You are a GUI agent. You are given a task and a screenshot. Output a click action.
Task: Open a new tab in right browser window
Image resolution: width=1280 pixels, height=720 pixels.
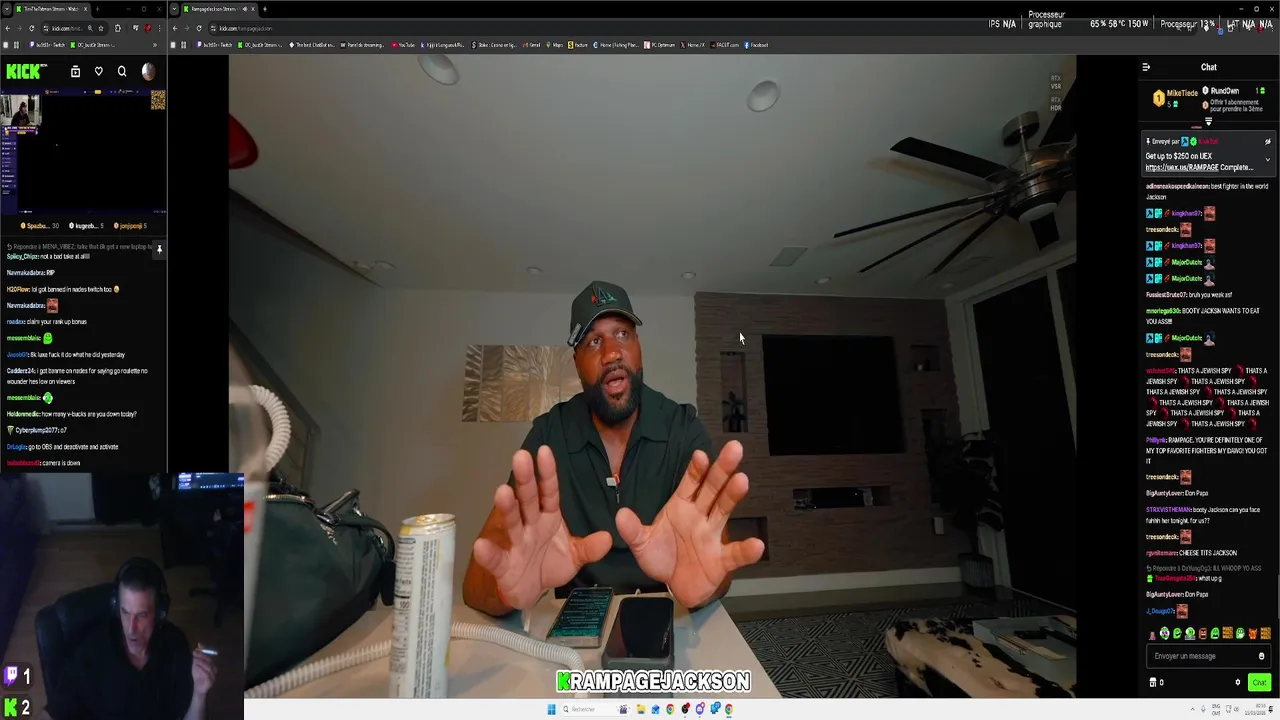pyautogui.click(x=265, y=9)
